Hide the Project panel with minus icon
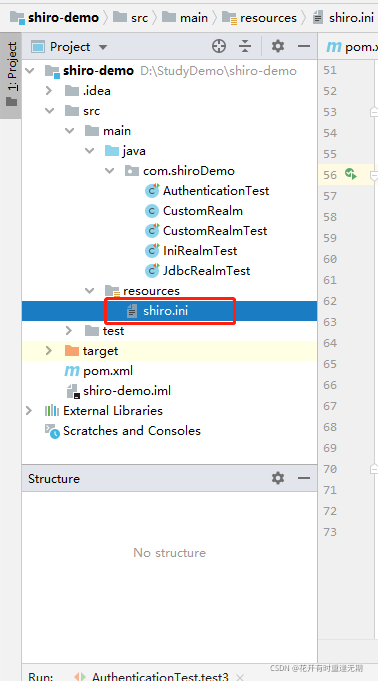This screenshot has height=681, width=378. coord(304,46)
